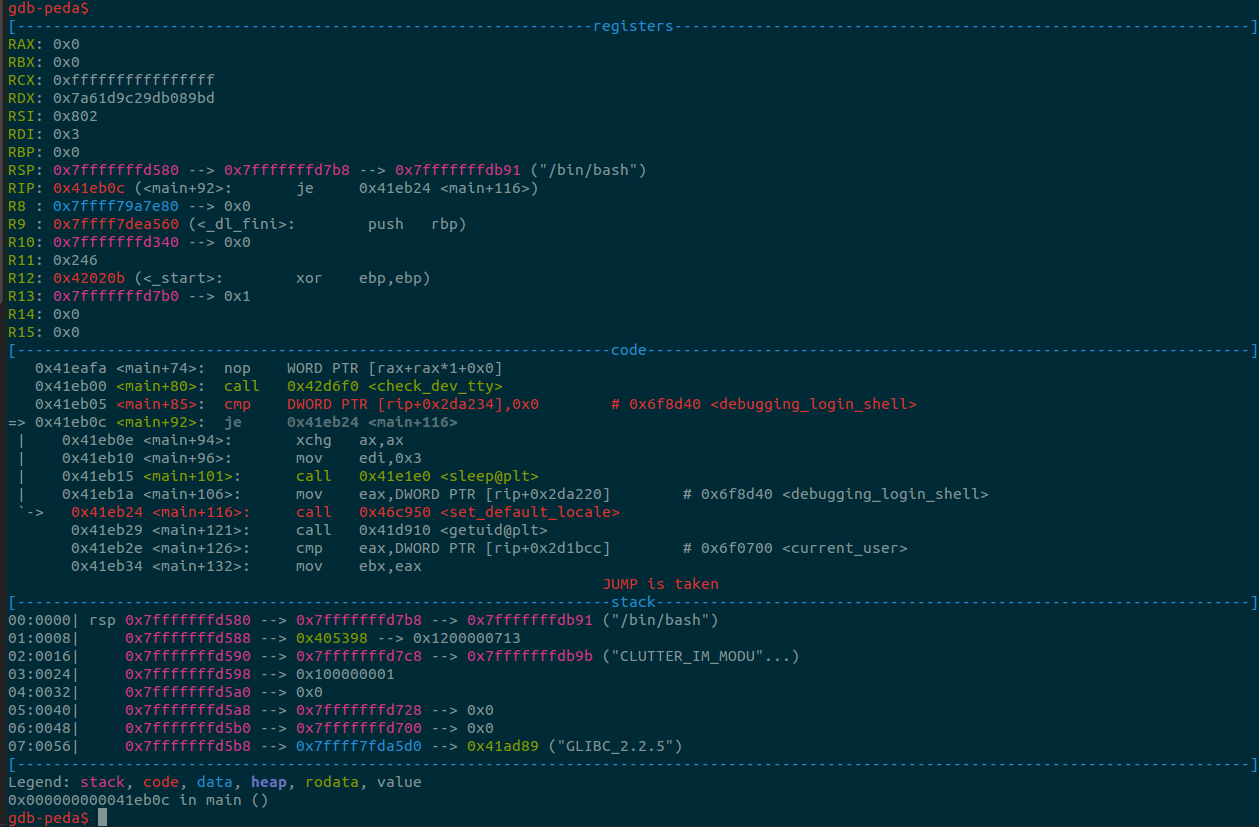
Task: Click R10 address 0x7fffffffd340
Action: click(x=116, y=242)
